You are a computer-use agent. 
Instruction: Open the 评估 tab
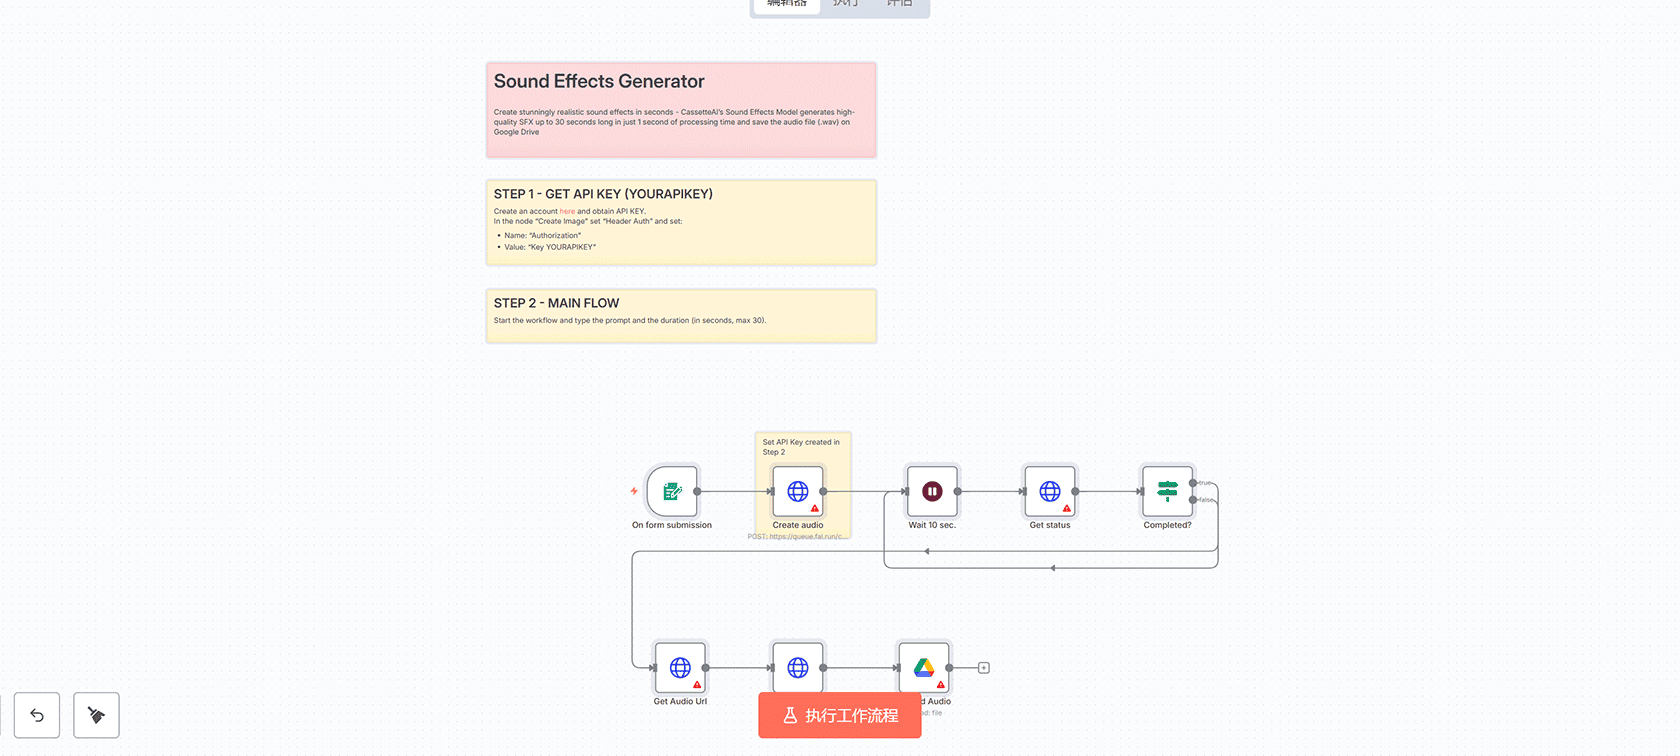pos(899,5)
